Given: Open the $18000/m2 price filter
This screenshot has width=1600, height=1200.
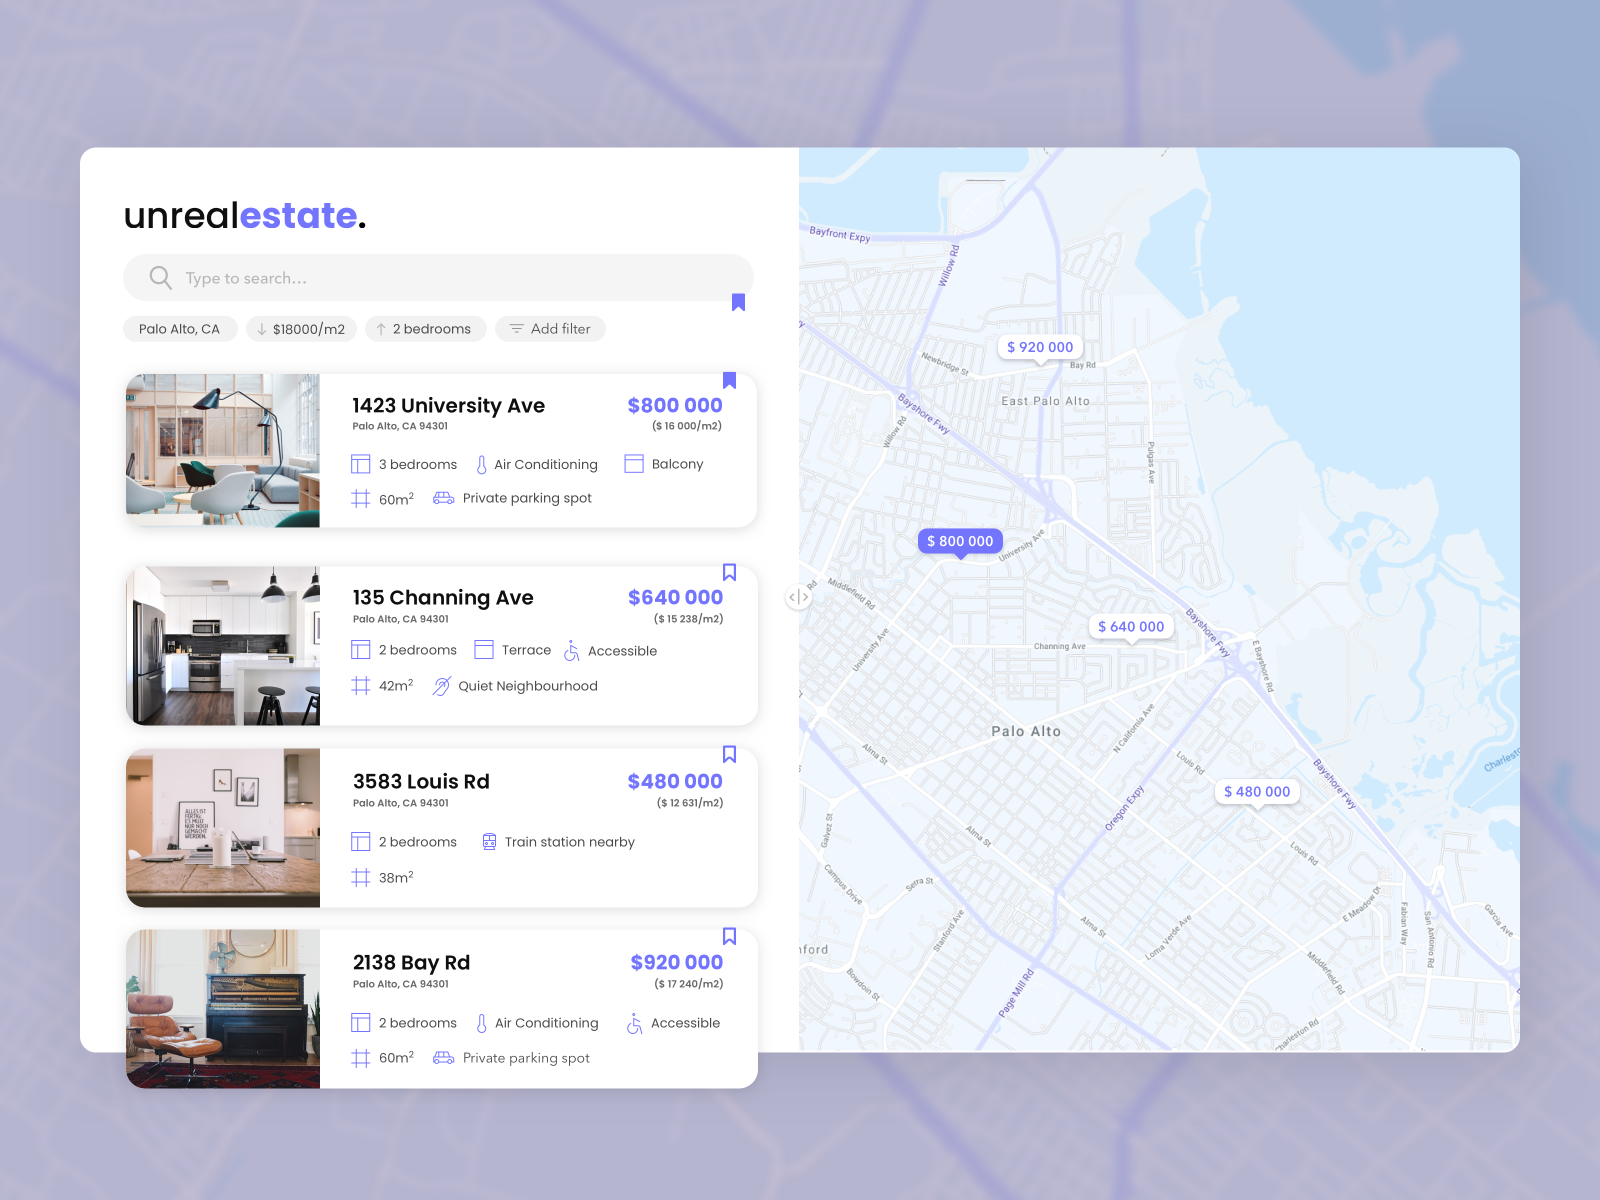Looking at the screenshot, I should click(301, 329).
